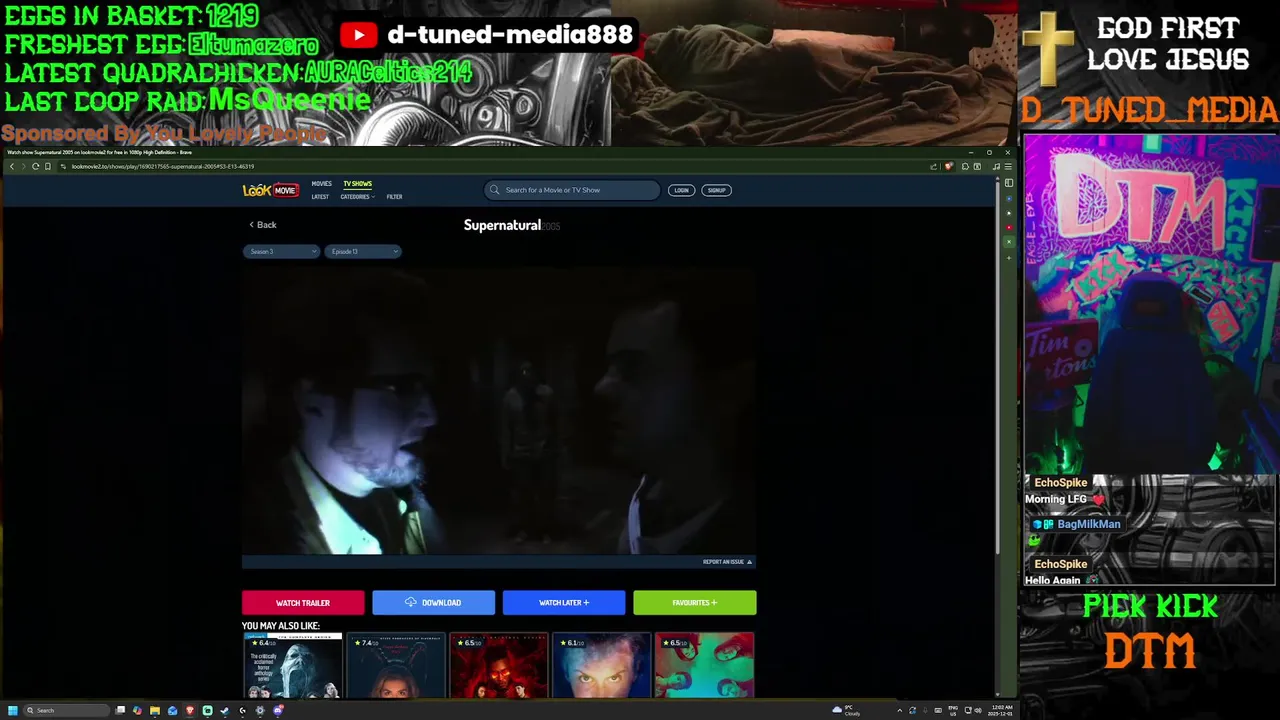Click the d-tuned-media888 channel name

510,35
